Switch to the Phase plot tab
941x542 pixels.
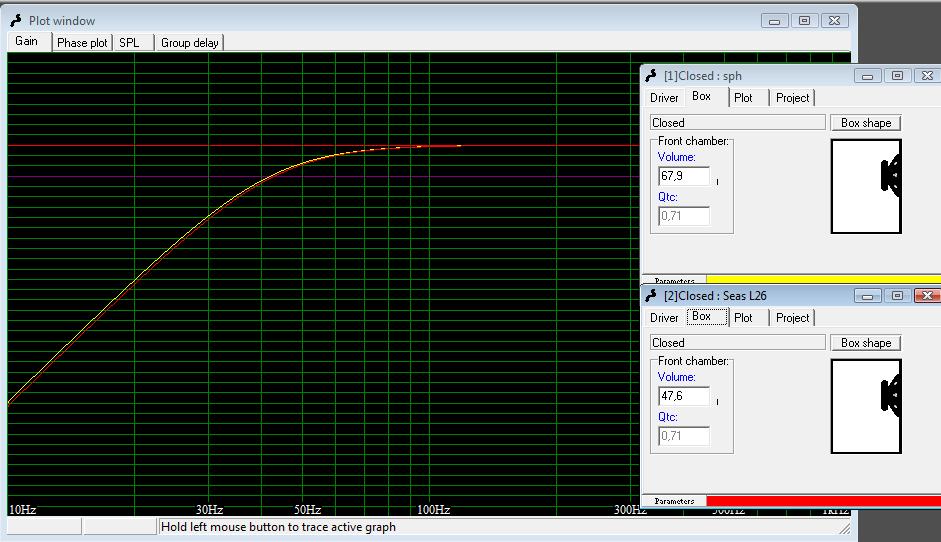click(82, 43)
